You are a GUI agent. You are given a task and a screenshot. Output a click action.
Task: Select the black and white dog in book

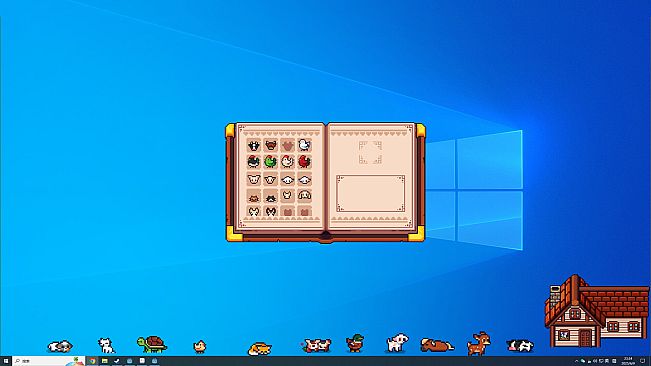click(271, 211)
